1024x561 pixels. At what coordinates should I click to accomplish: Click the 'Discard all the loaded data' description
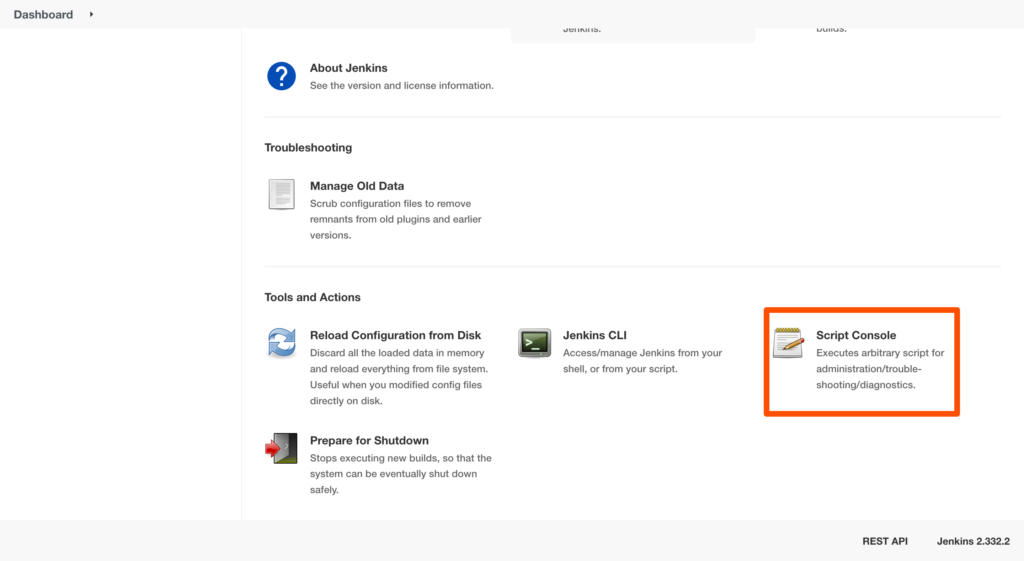399,377
